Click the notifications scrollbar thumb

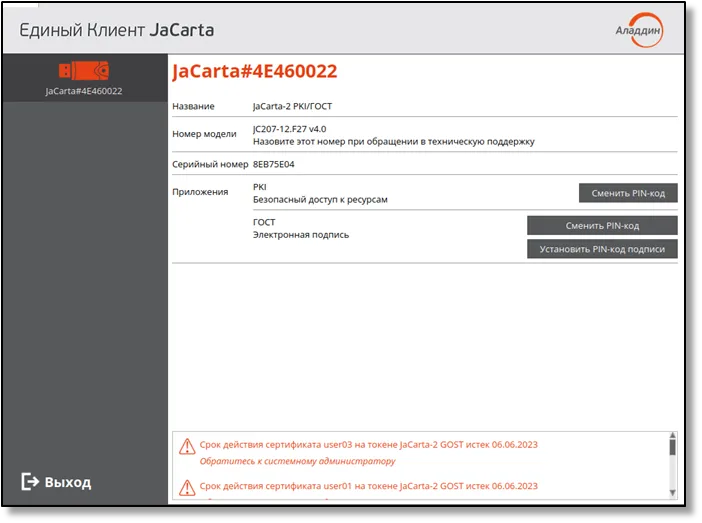672,447
